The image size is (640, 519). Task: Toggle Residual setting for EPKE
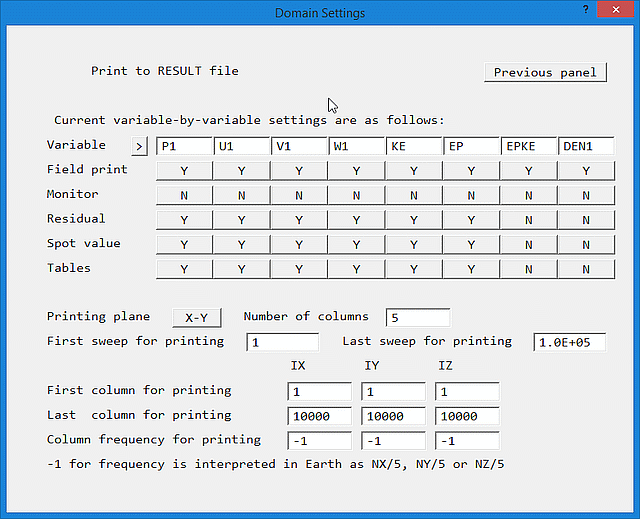pyautogui.click(x=528, y=219)
